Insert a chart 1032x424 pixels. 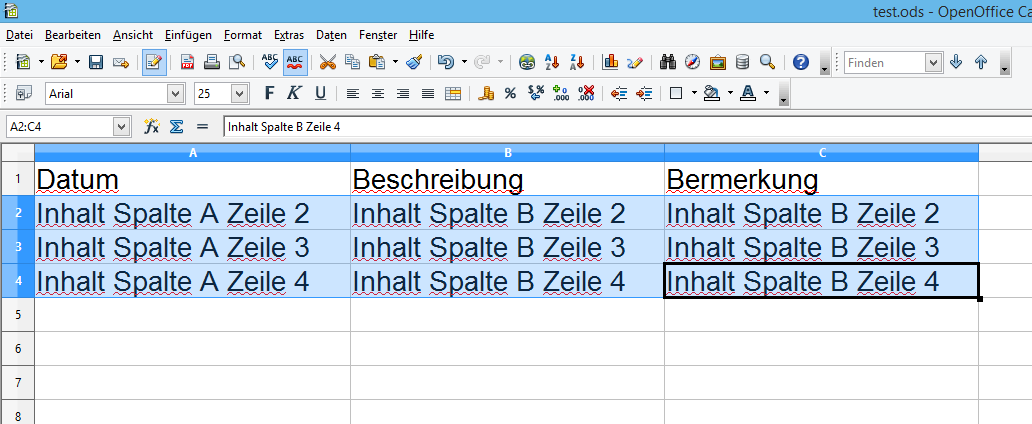(610, 62)
